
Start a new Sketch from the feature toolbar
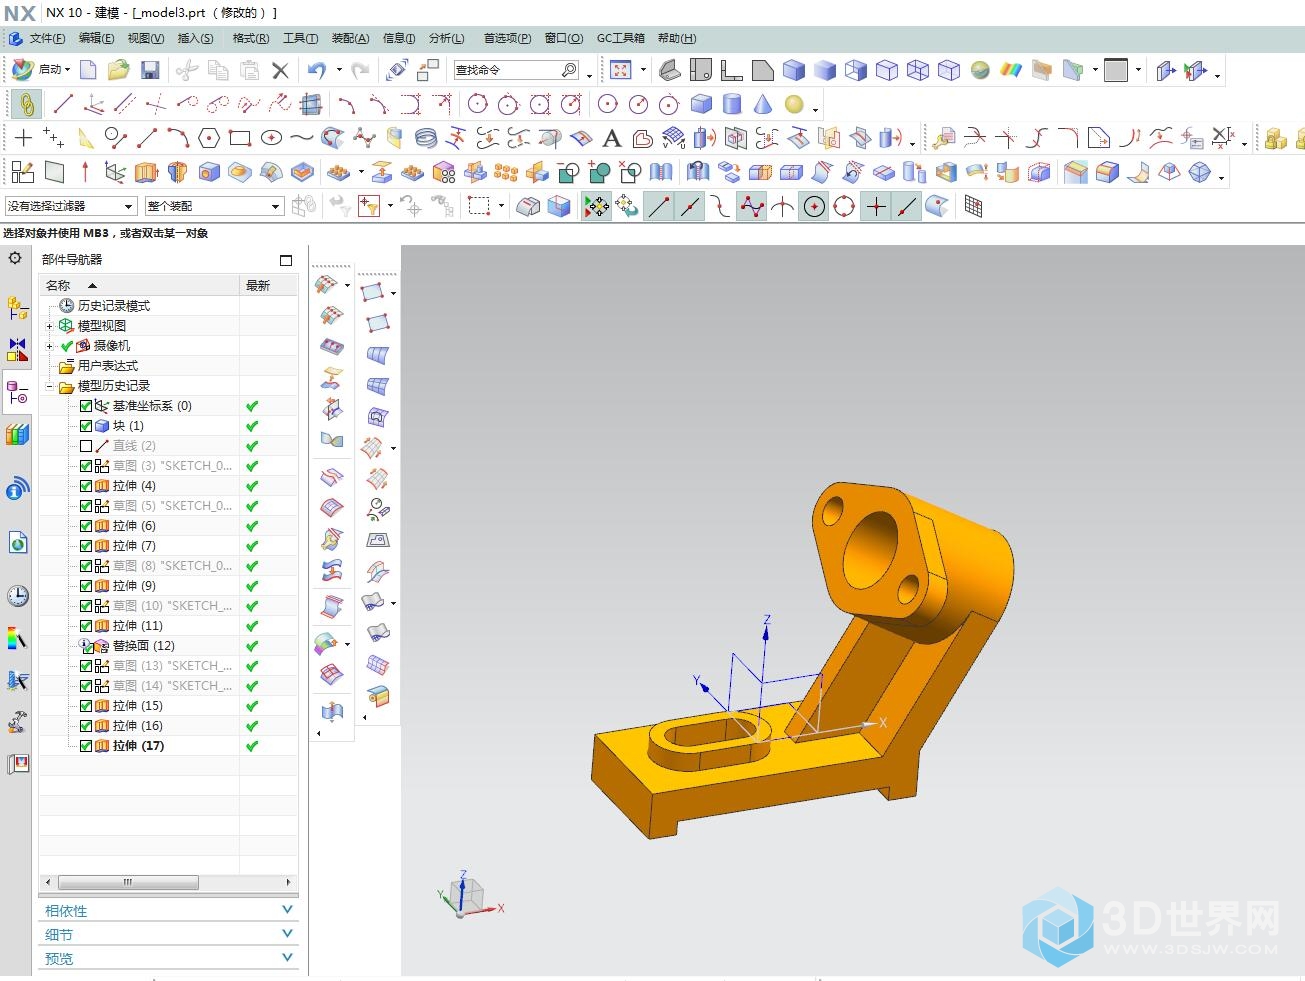tap(23, 172)
